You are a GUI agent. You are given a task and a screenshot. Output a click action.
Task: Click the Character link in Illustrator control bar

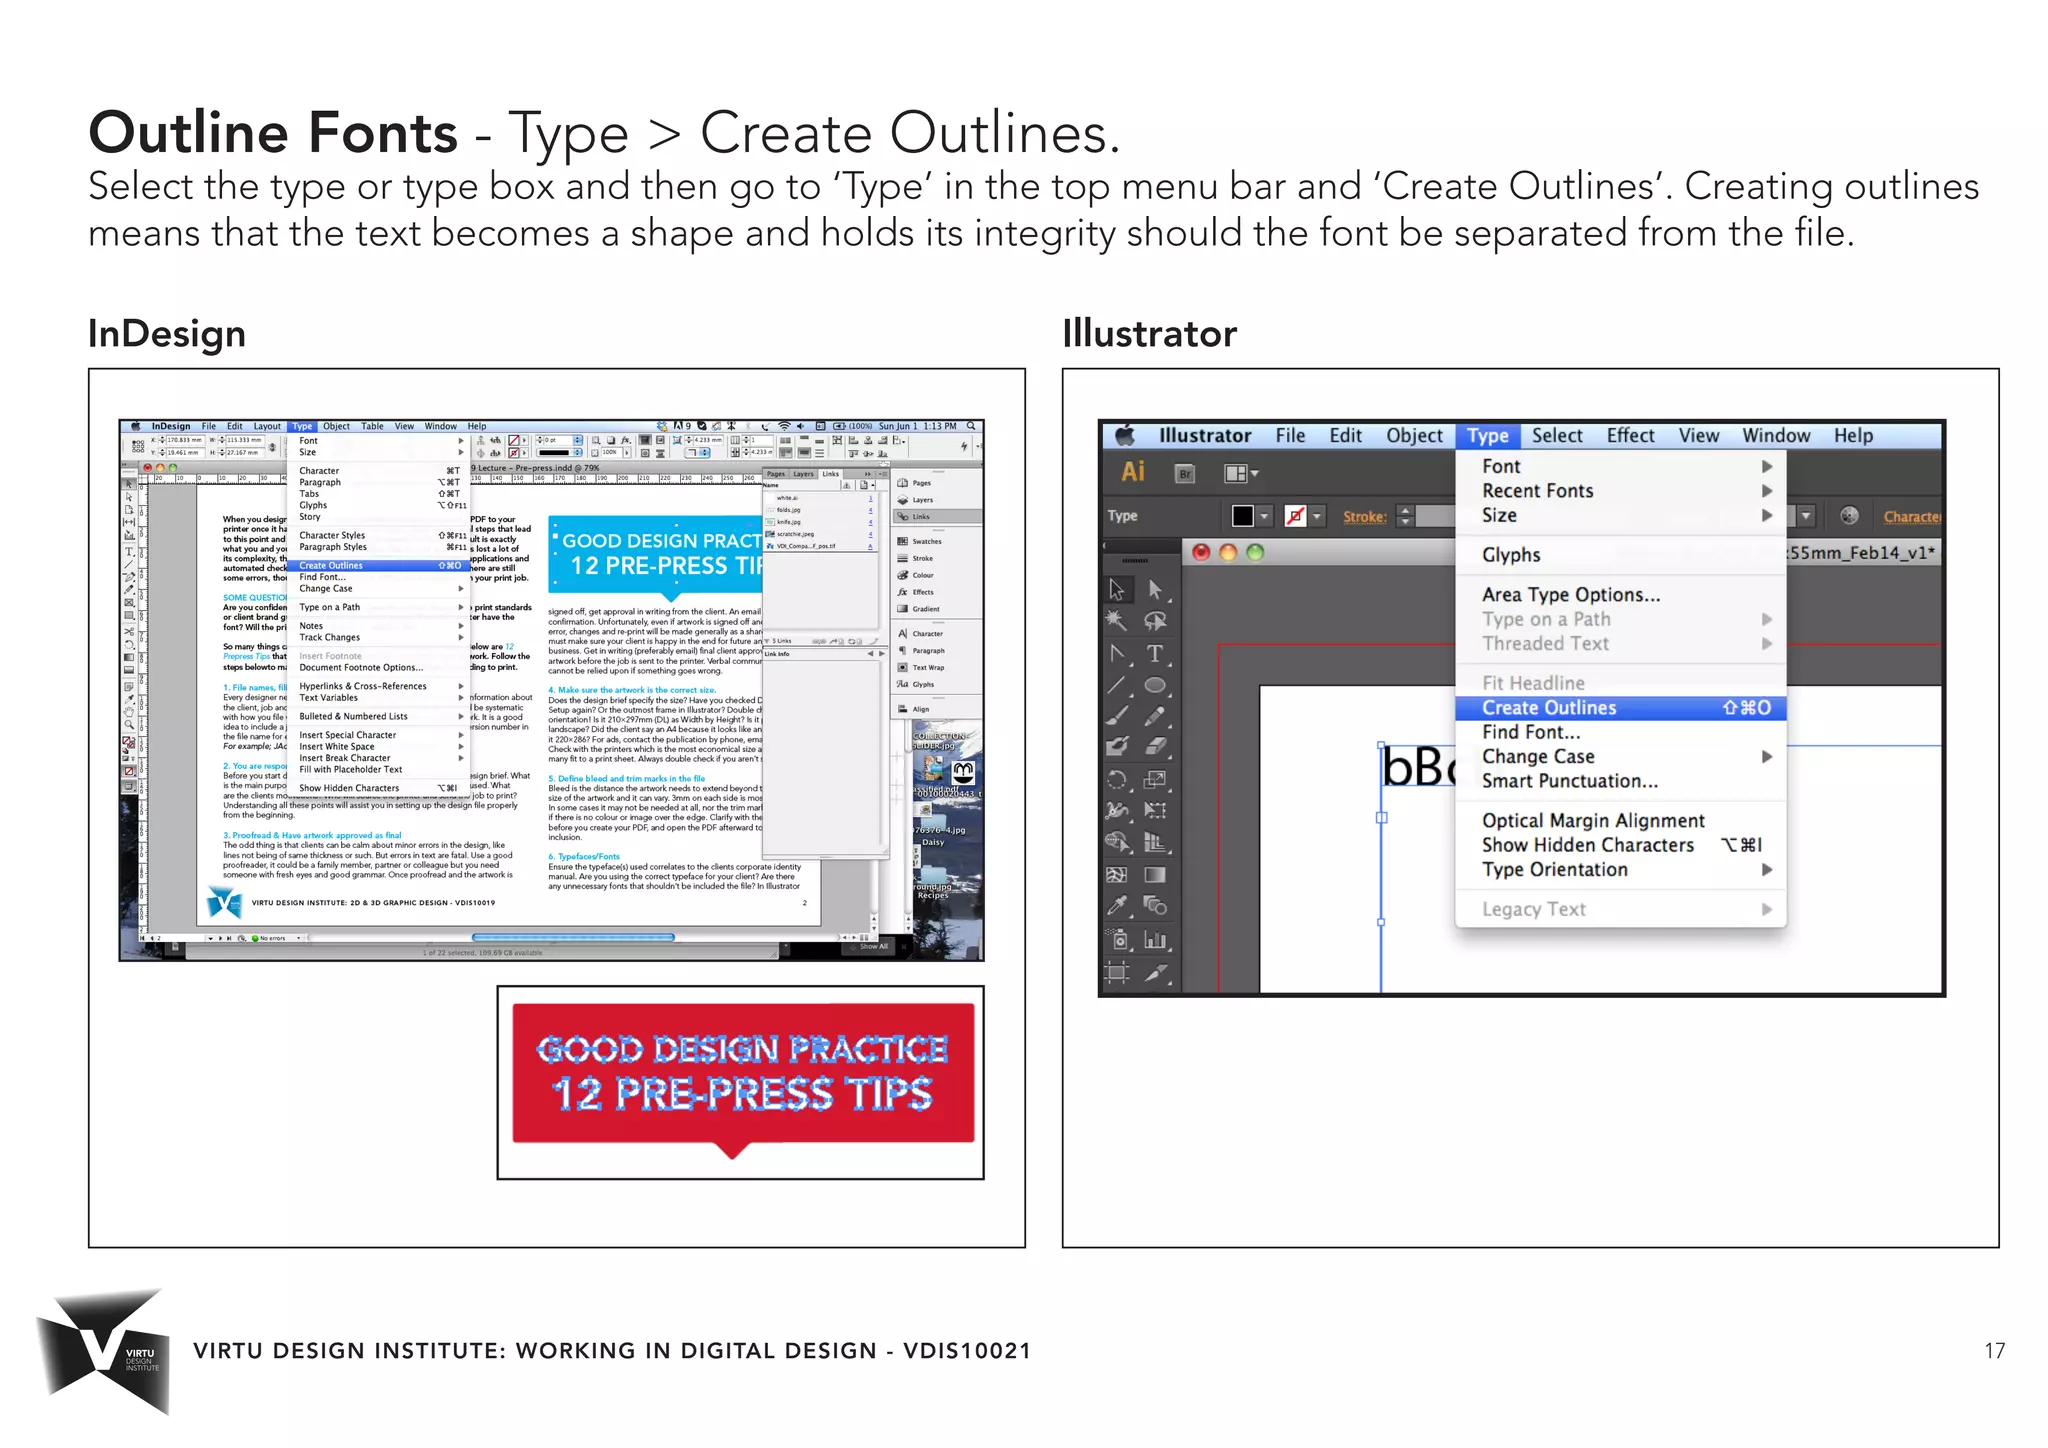[1912, 517]
